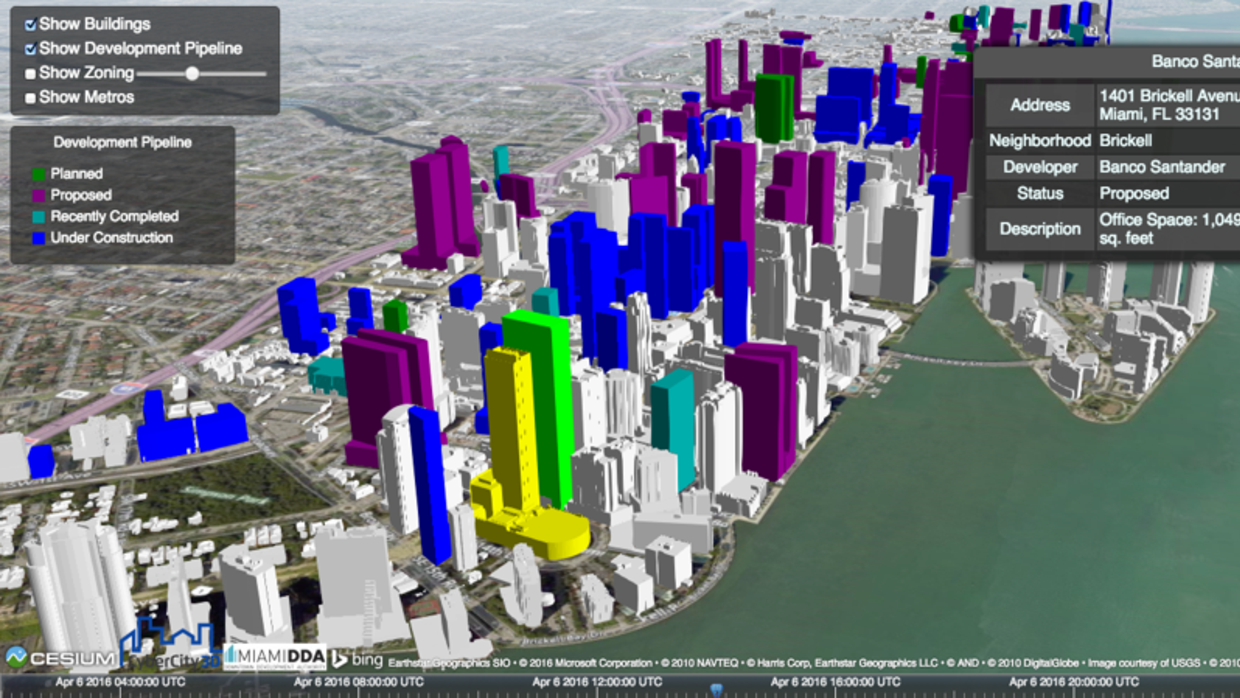The width and height of the screenshot is (1240, 698).
Task: Click the Cesium logo
Action: pyautogui.click(x=62, y=657)
